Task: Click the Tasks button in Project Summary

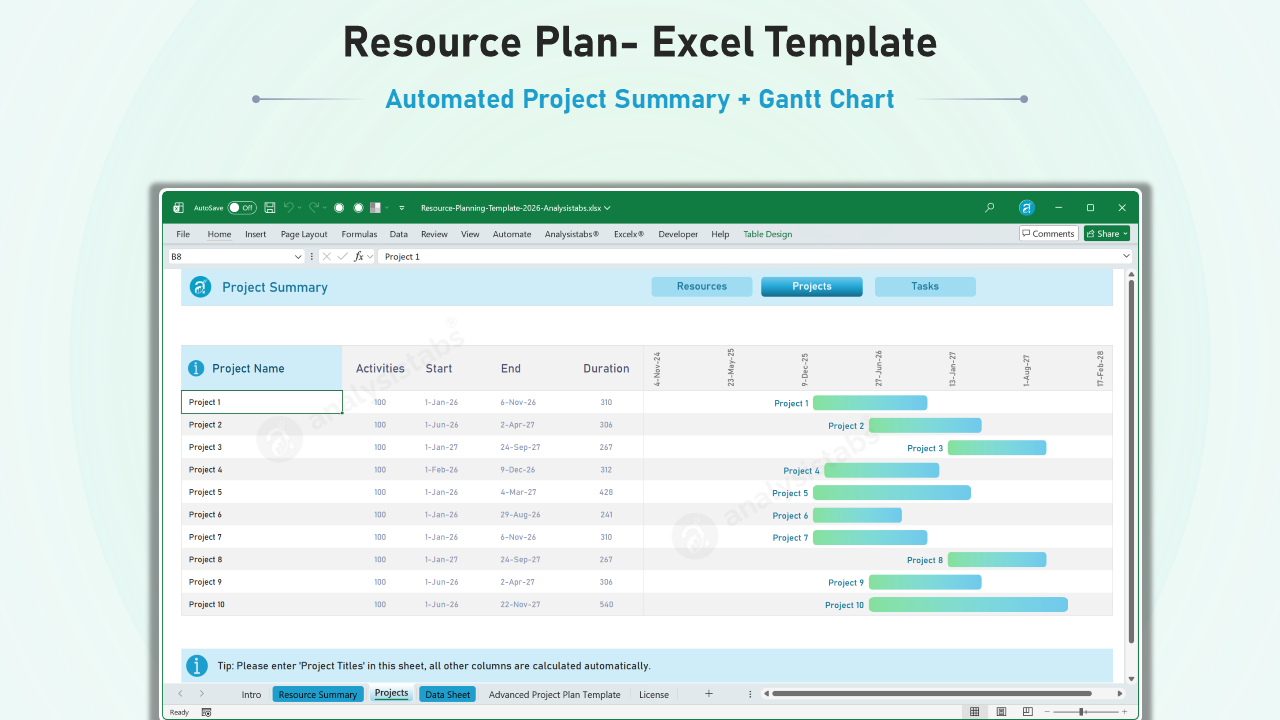Action: (925, 286)
